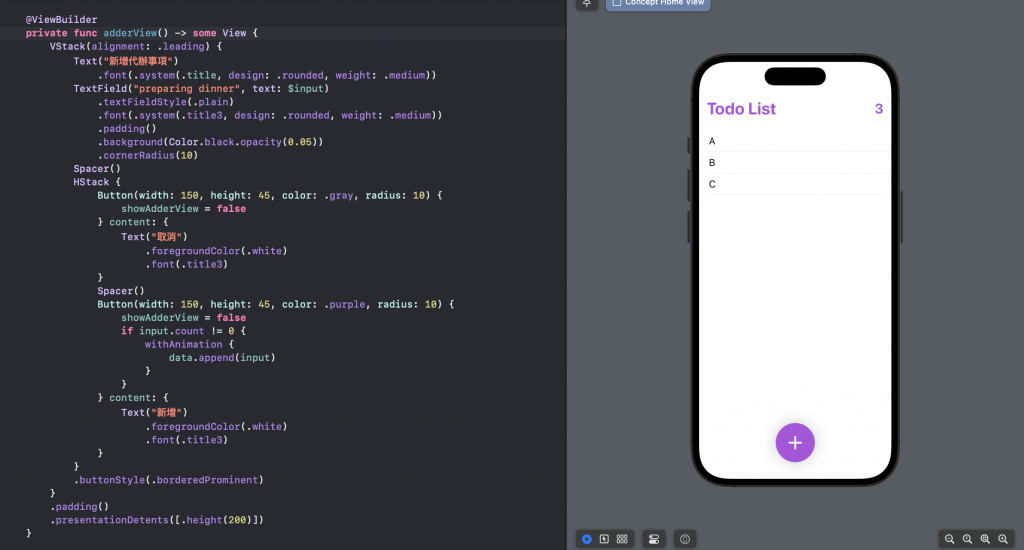Viewport: 1024px width, 550px height.
Task: Click the pin preview icon
Action: [586, 3]
